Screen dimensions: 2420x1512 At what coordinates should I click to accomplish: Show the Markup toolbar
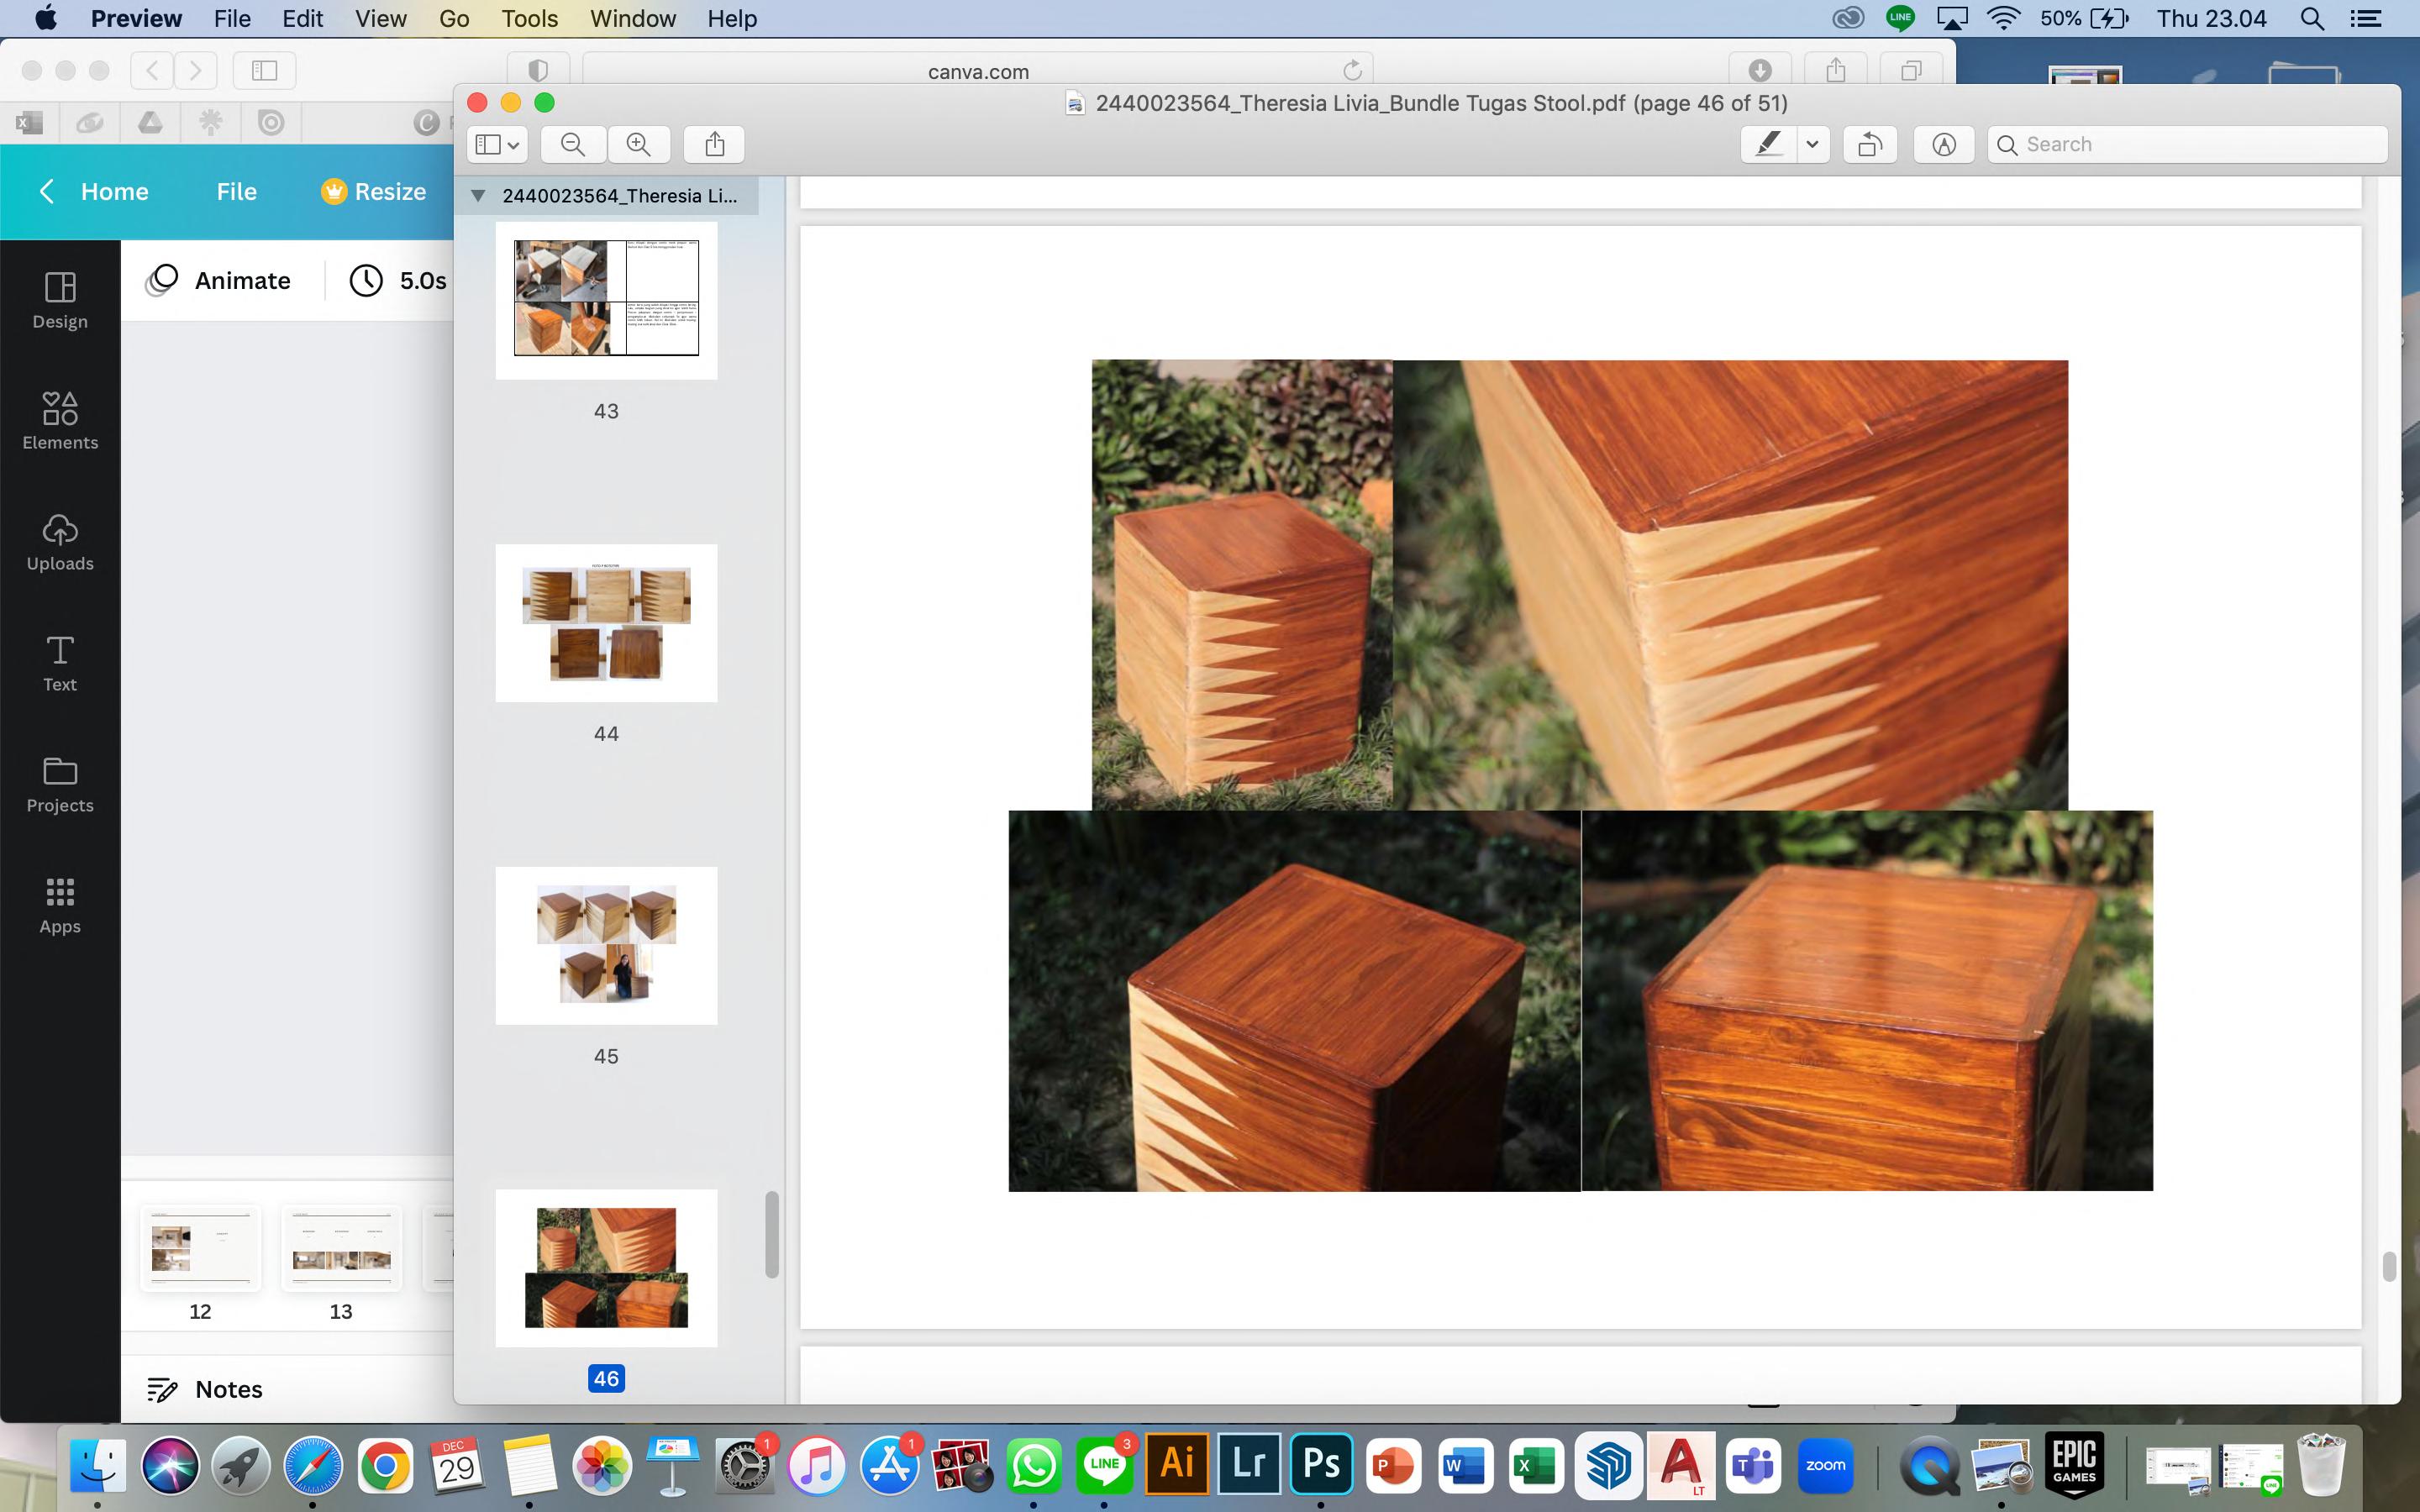tap(1943, 144)
